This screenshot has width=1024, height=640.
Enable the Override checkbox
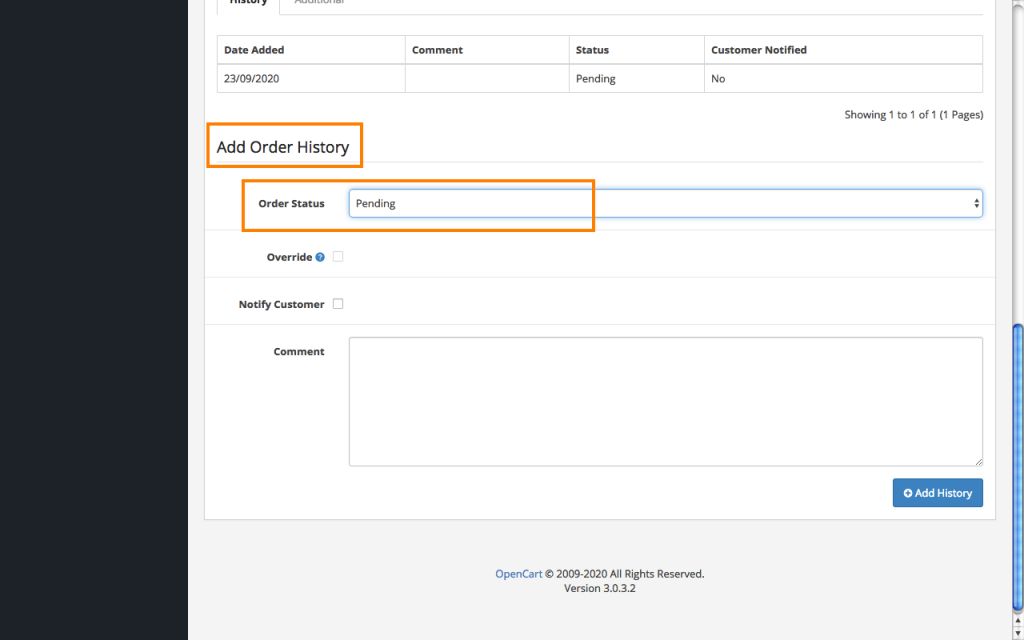pyautogui.click(x=338, y=257)
